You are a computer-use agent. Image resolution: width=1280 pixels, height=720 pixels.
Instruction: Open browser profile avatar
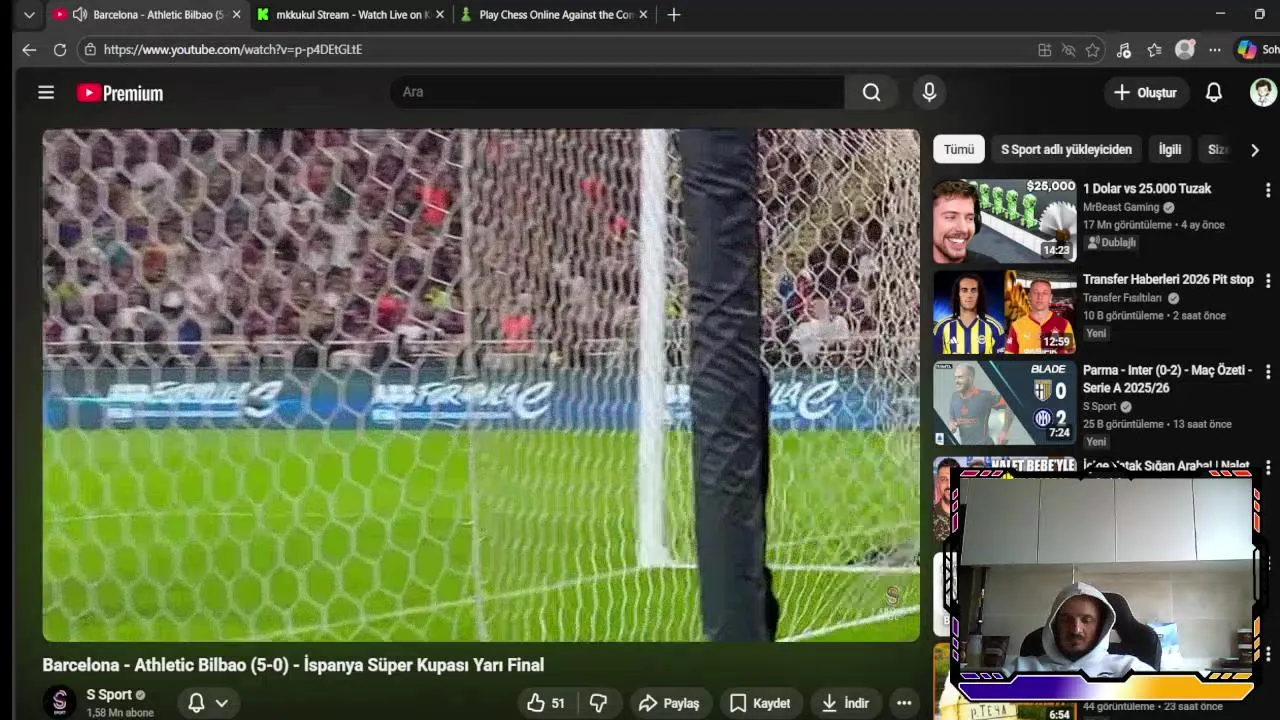click(x=1185, y=50)
